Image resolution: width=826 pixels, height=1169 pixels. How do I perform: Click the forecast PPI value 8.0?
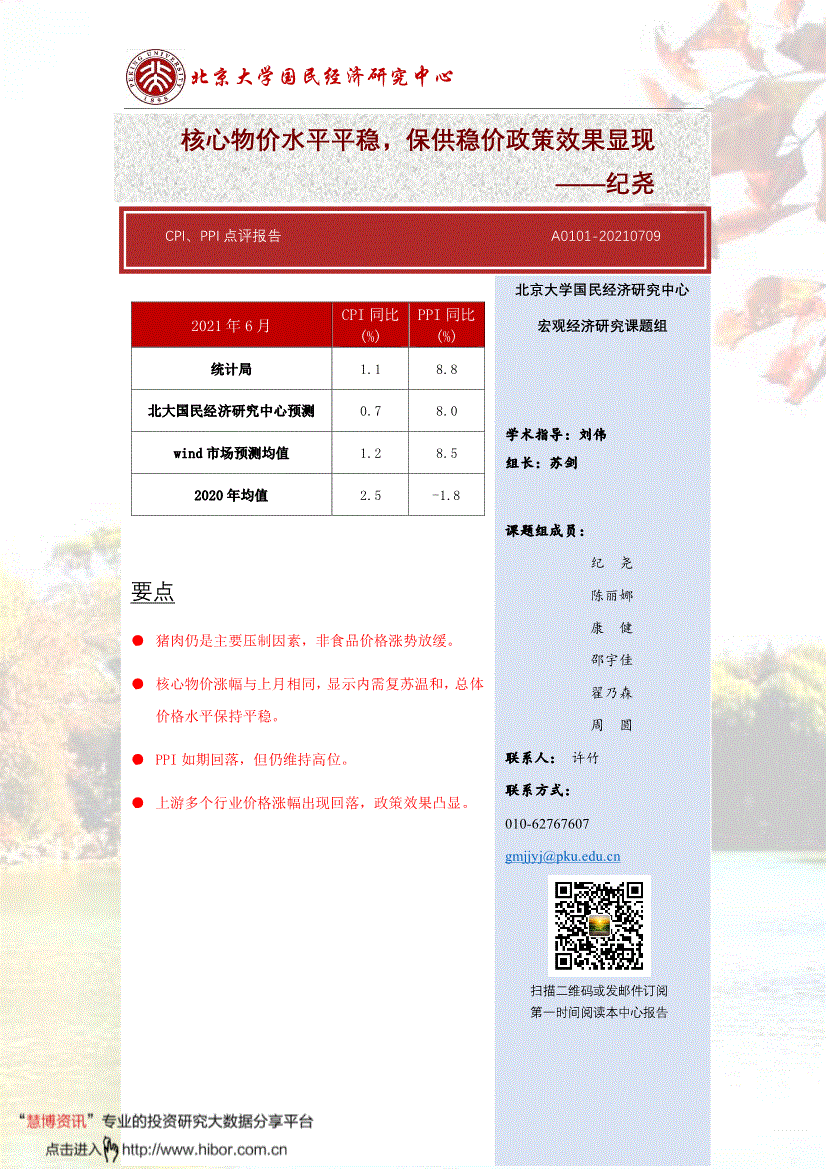(x=447, y=411)
